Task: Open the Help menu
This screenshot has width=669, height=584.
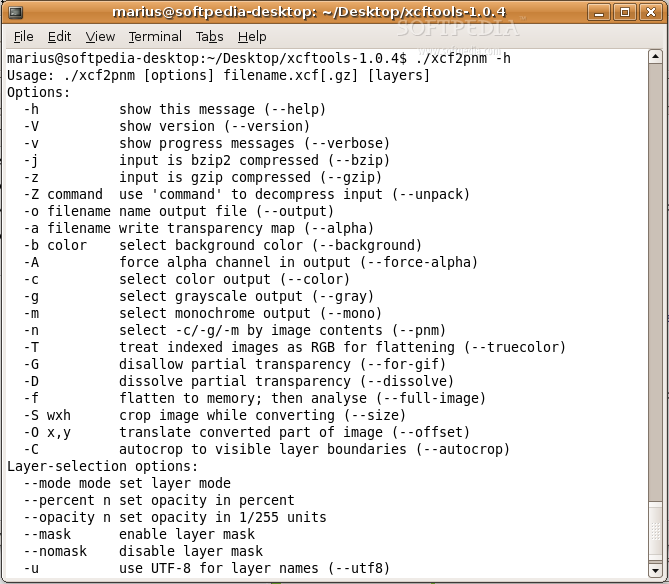Action: click(x=252, y=36)
